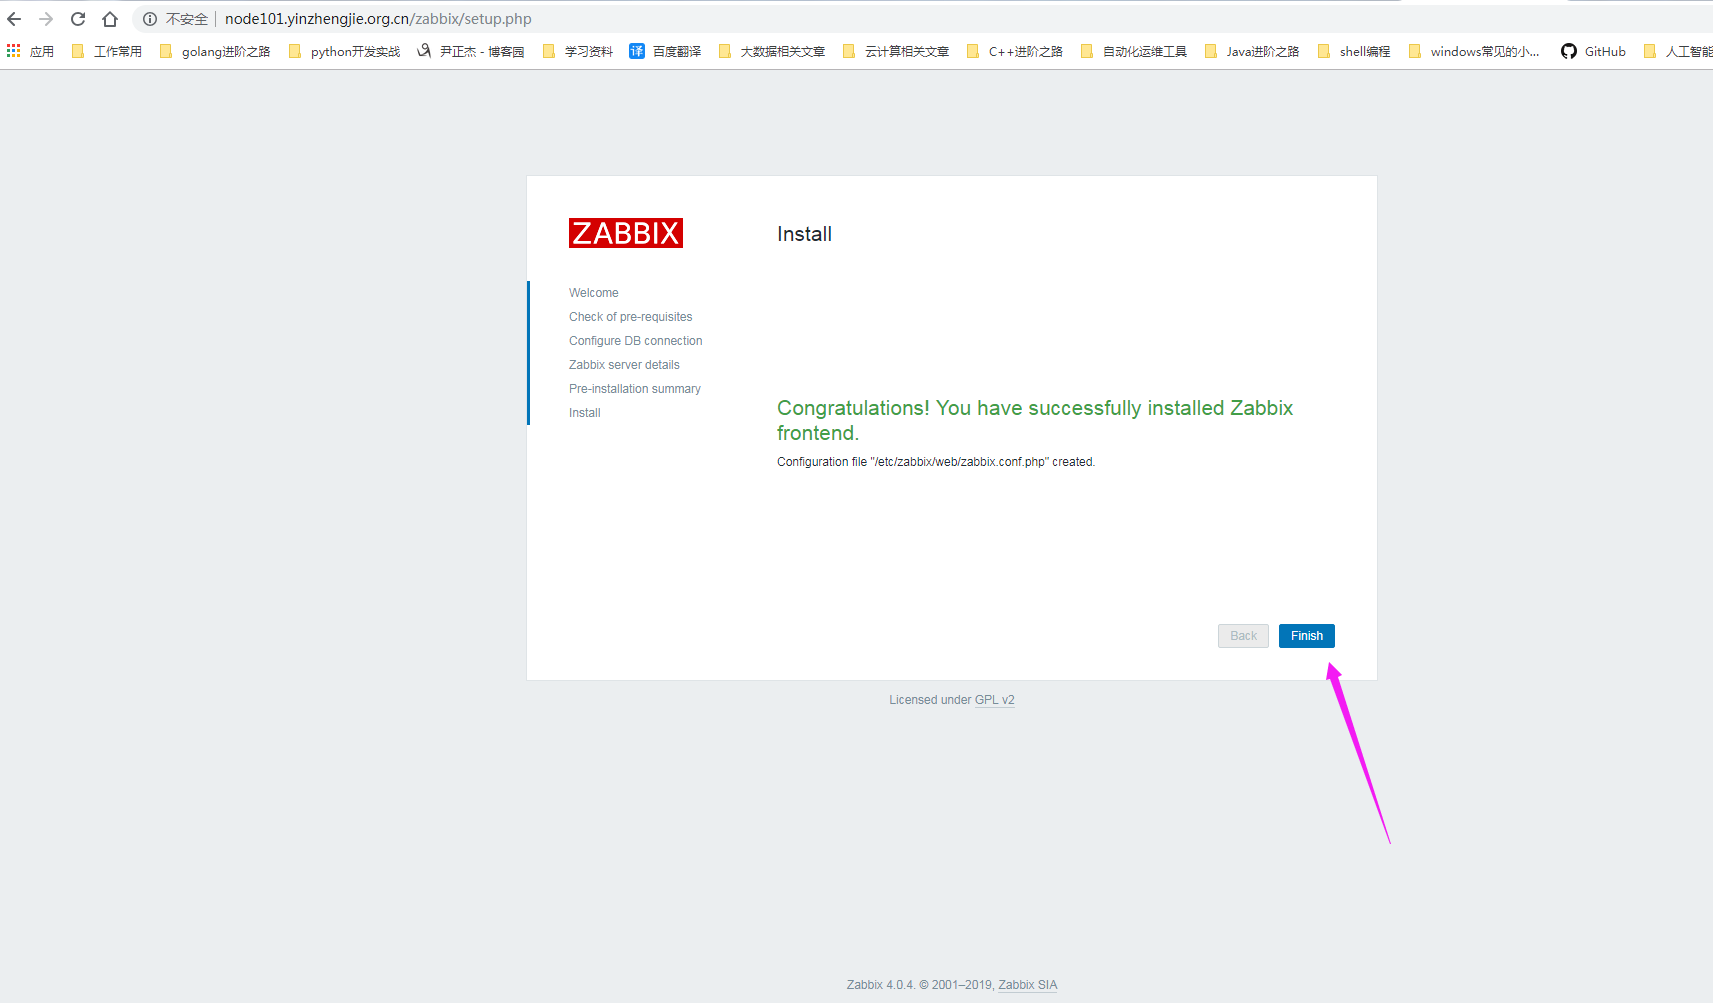The height and width of the screenshot is (1003, 1713).
Task: Open the shell编程 bookmark folder
Action: coord(1354,51)
